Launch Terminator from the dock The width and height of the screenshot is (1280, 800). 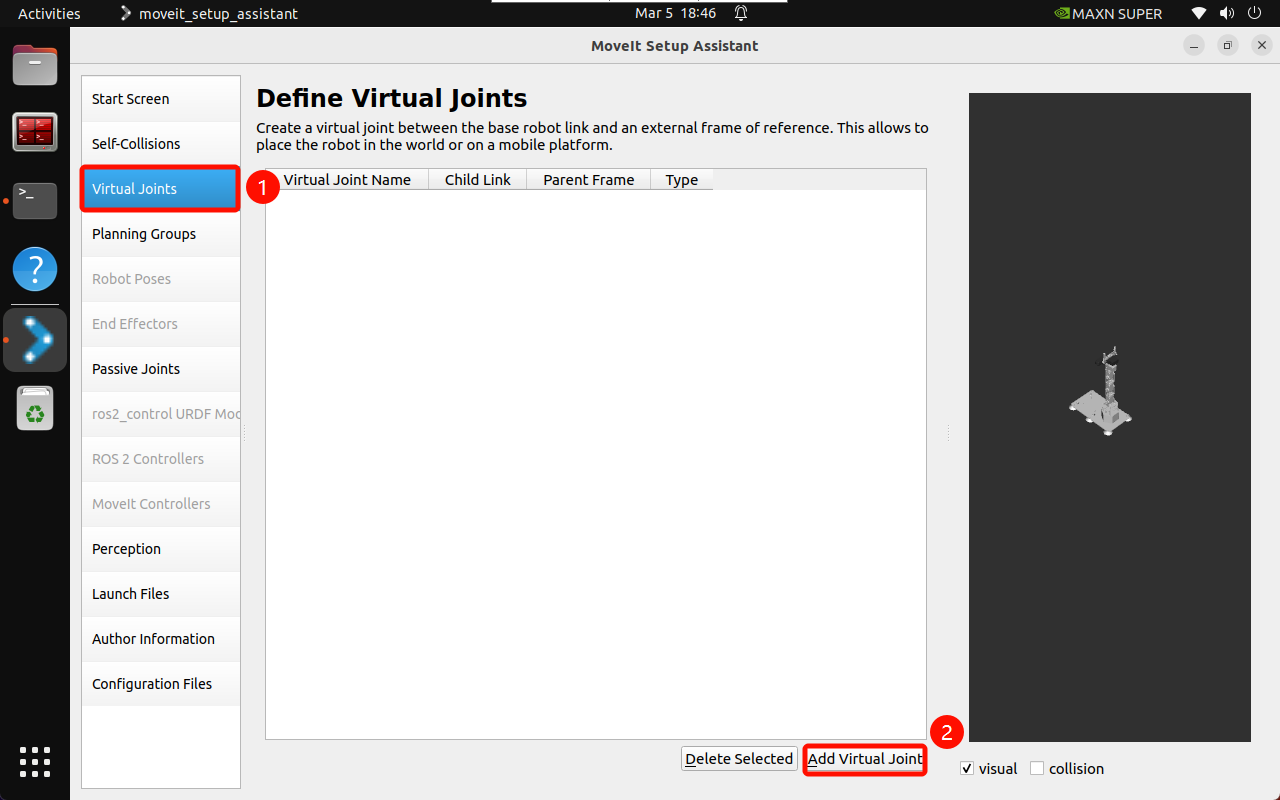35,132
